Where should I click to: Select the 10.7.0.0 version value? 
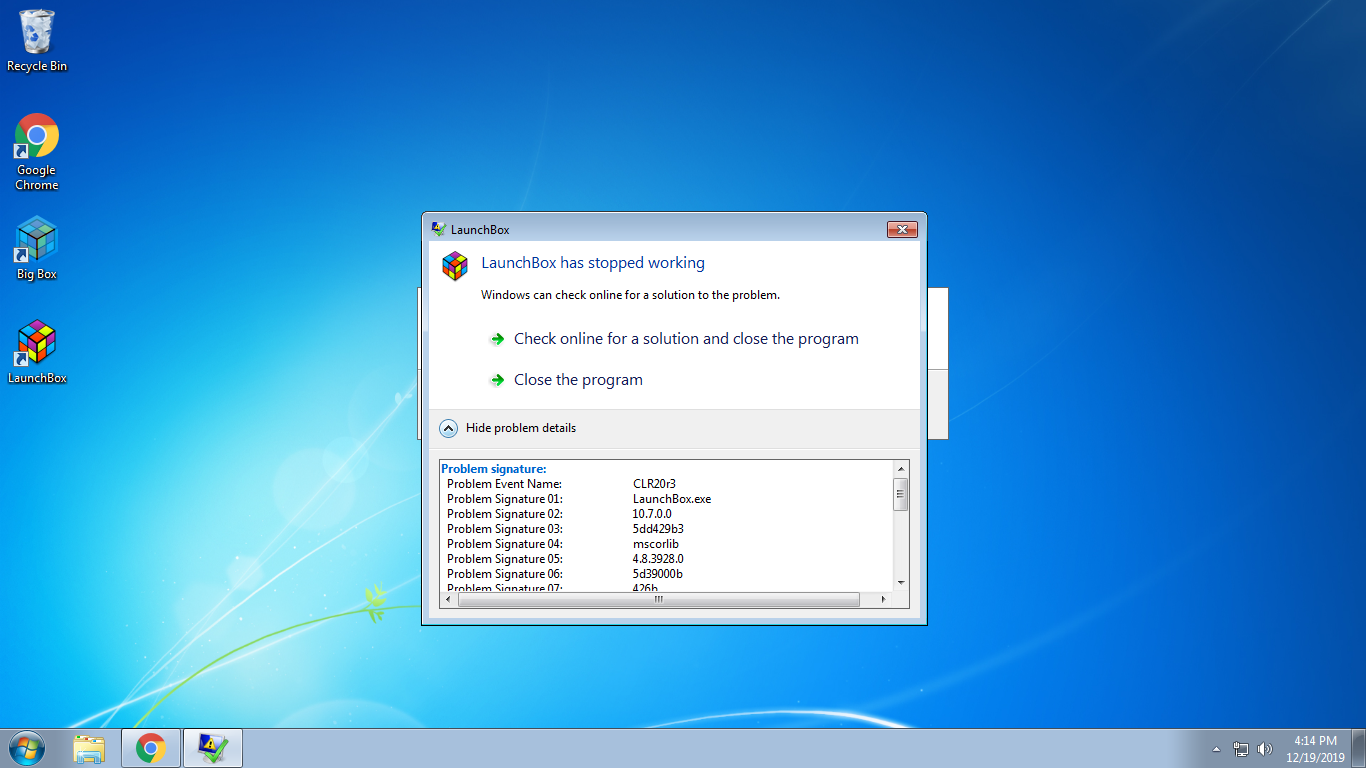652,514
